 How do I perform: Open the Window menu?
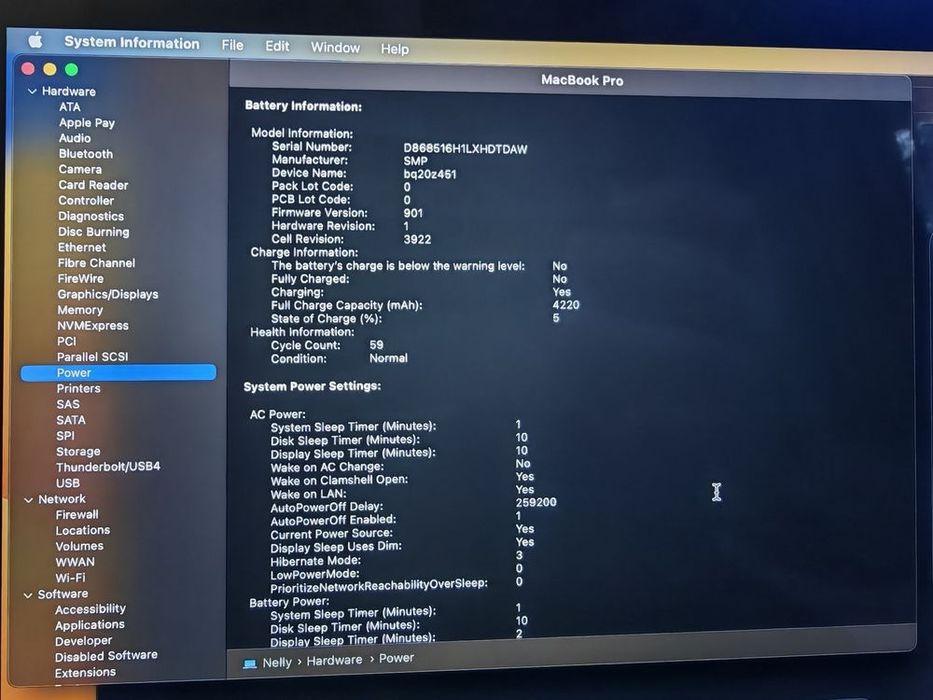(x=335, y=48)
